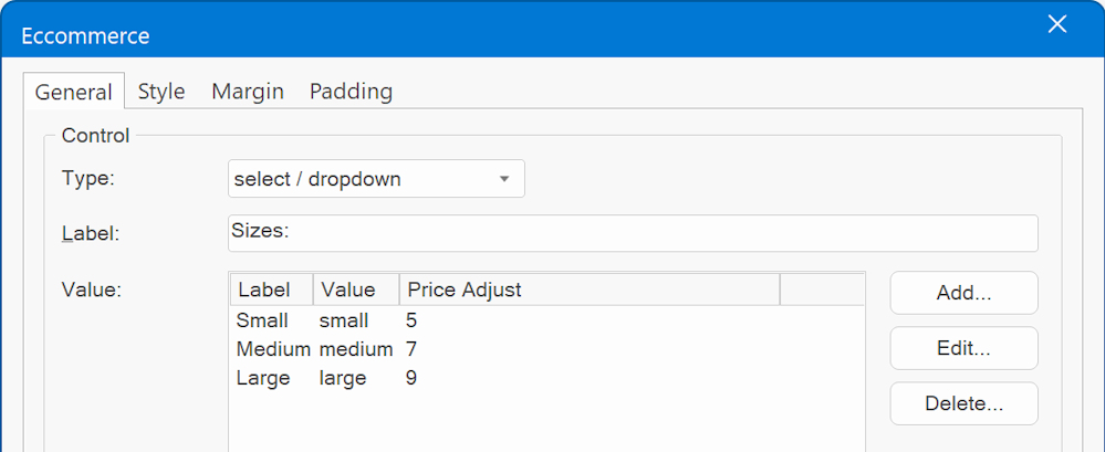Click the dropdown arrow of the Type field

(504, 179)
